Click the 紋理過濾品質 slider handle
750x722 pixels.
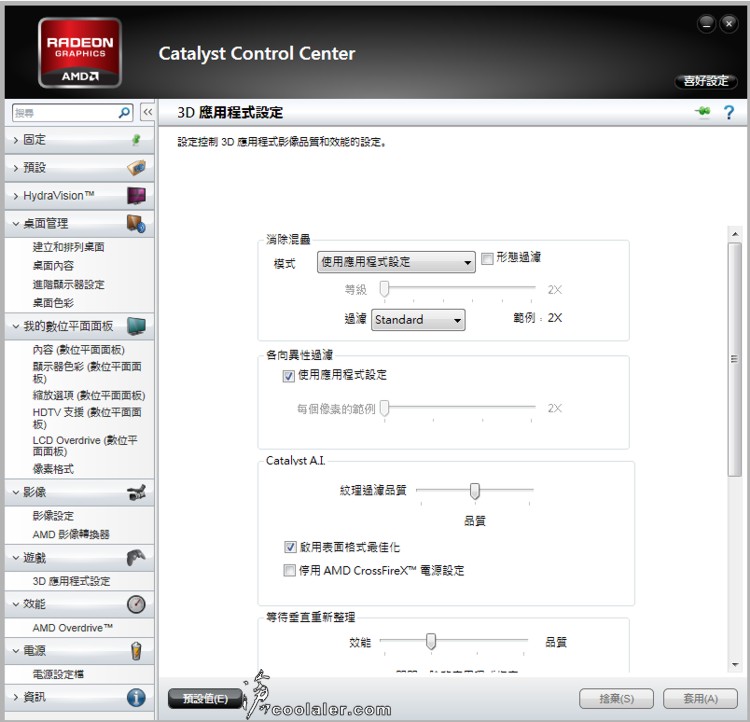point(474,491)
